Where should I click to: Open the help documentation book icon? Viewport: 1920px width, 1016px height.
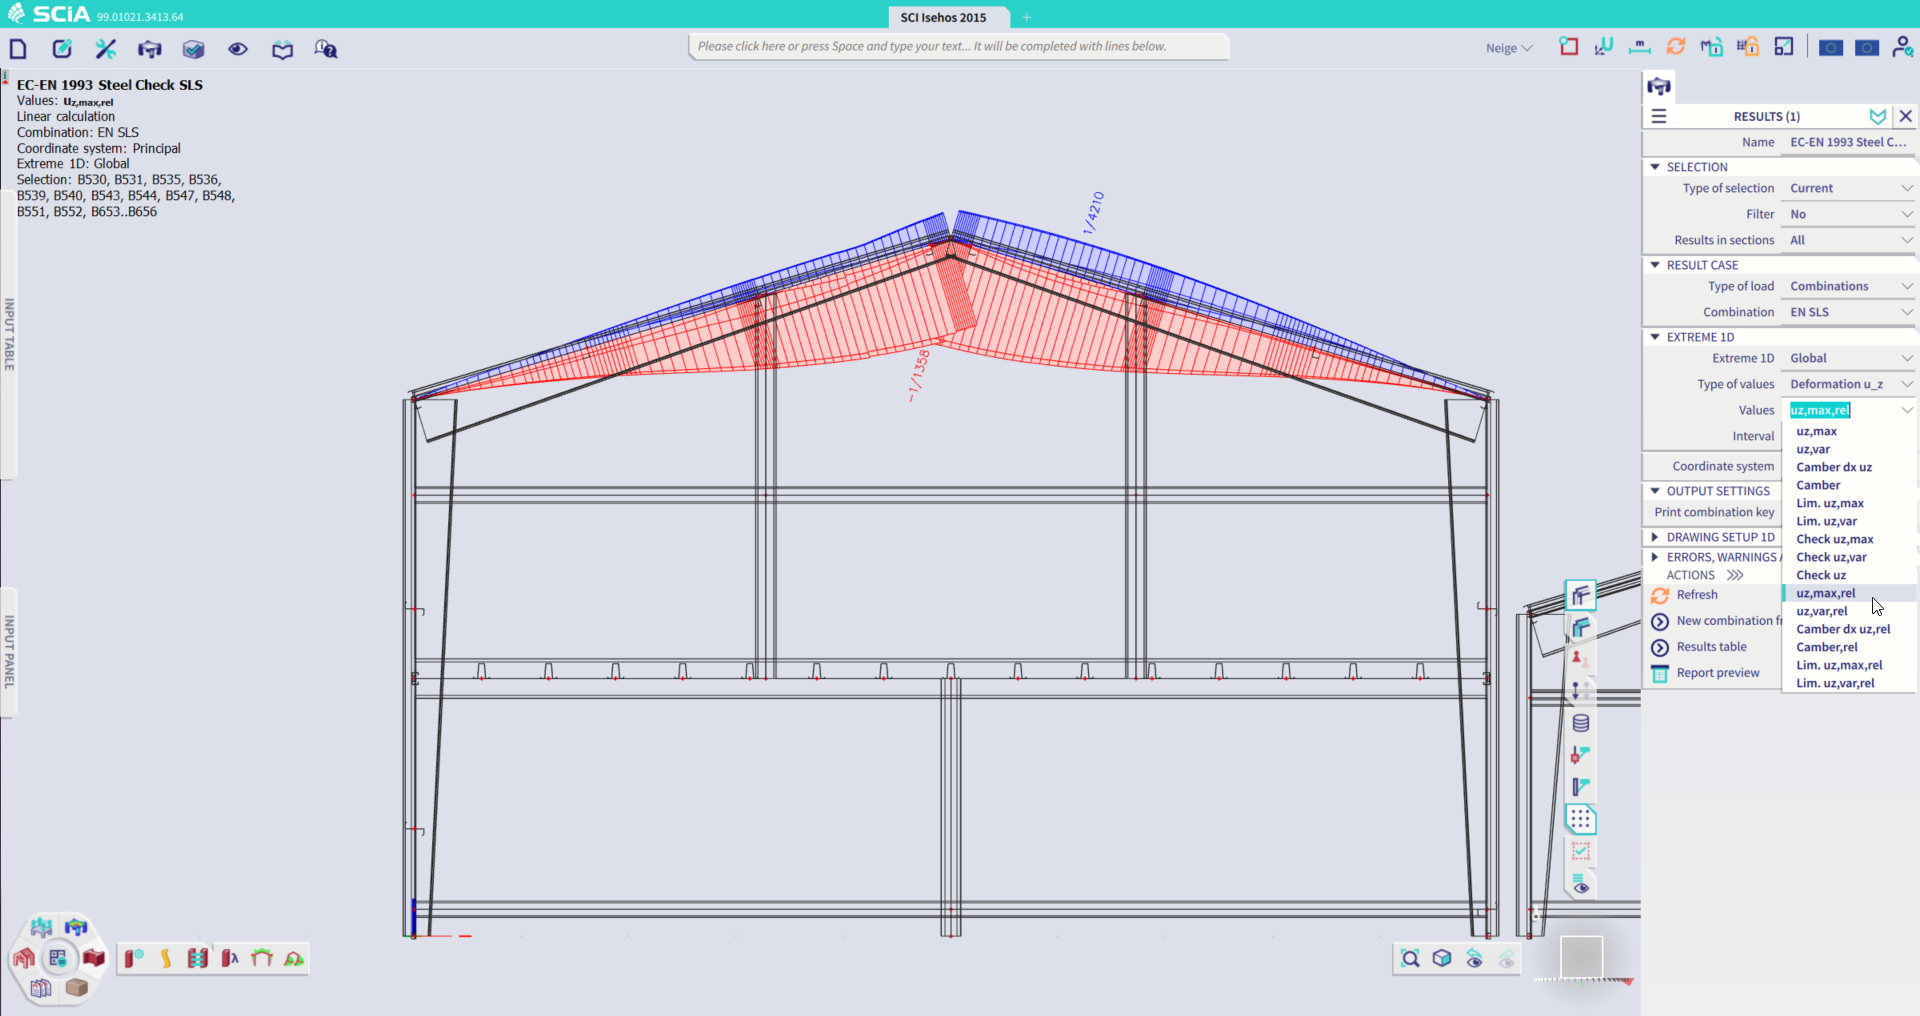(x=281, y=48)
